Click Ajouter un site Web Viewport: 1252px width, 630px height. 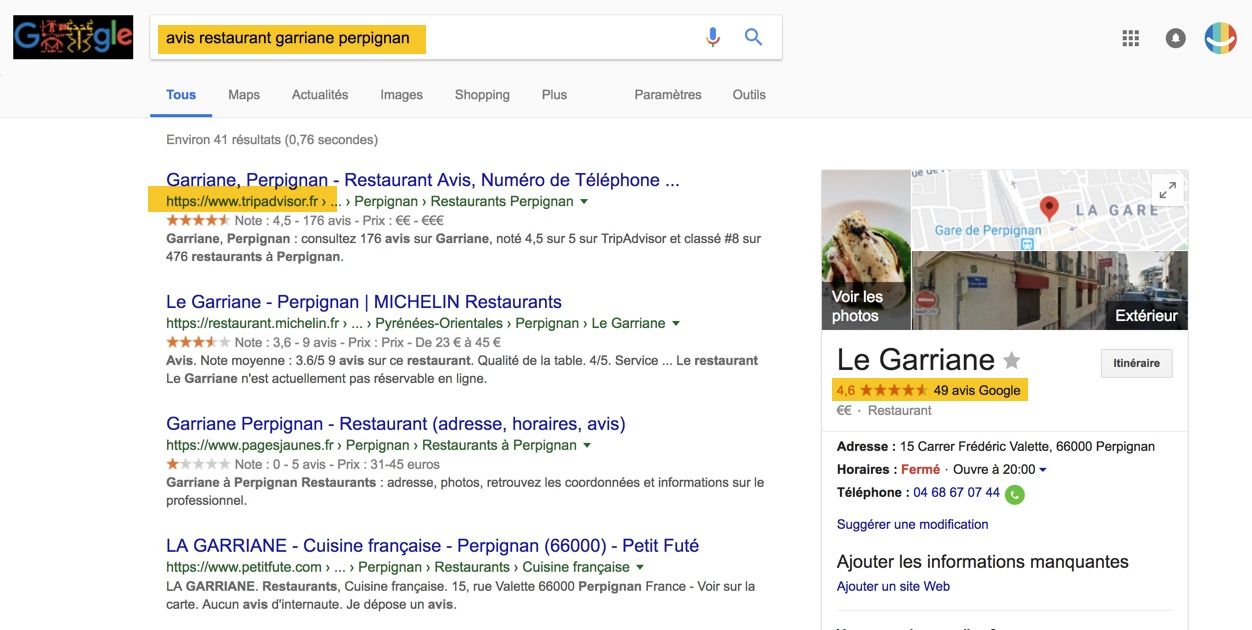[893, 586]
